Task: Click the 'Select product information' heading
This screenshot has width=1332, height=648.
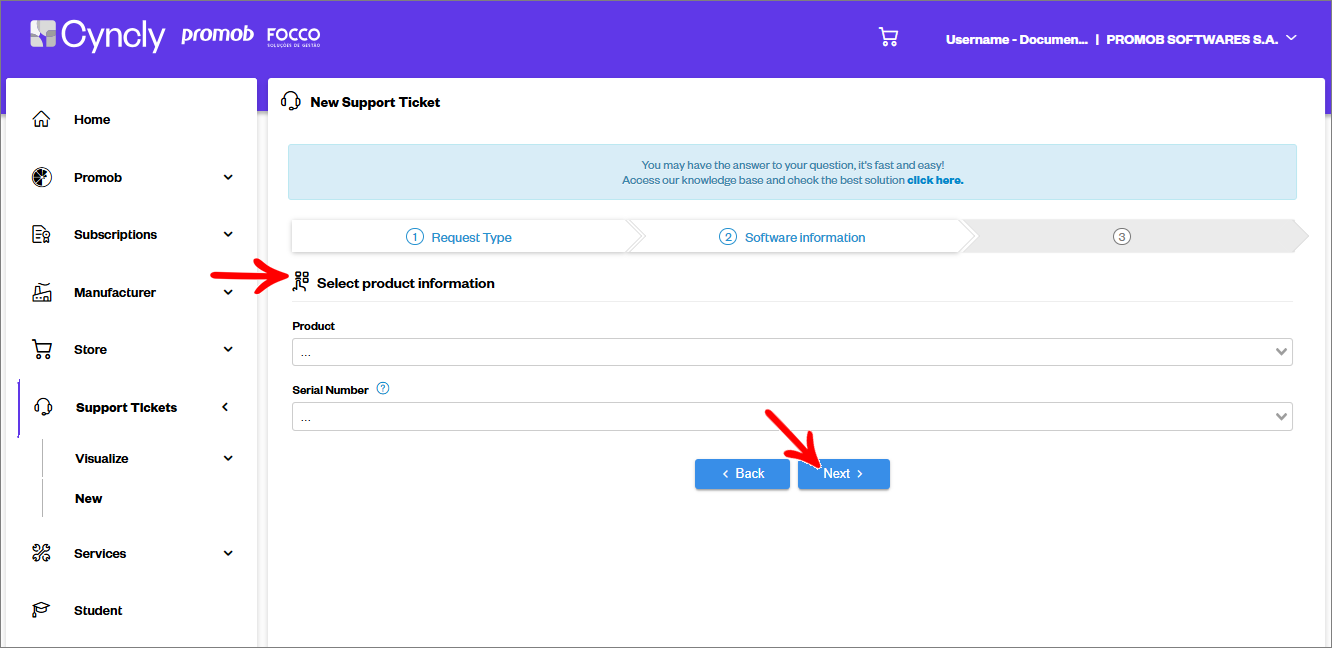Action: tap(406, 284)
